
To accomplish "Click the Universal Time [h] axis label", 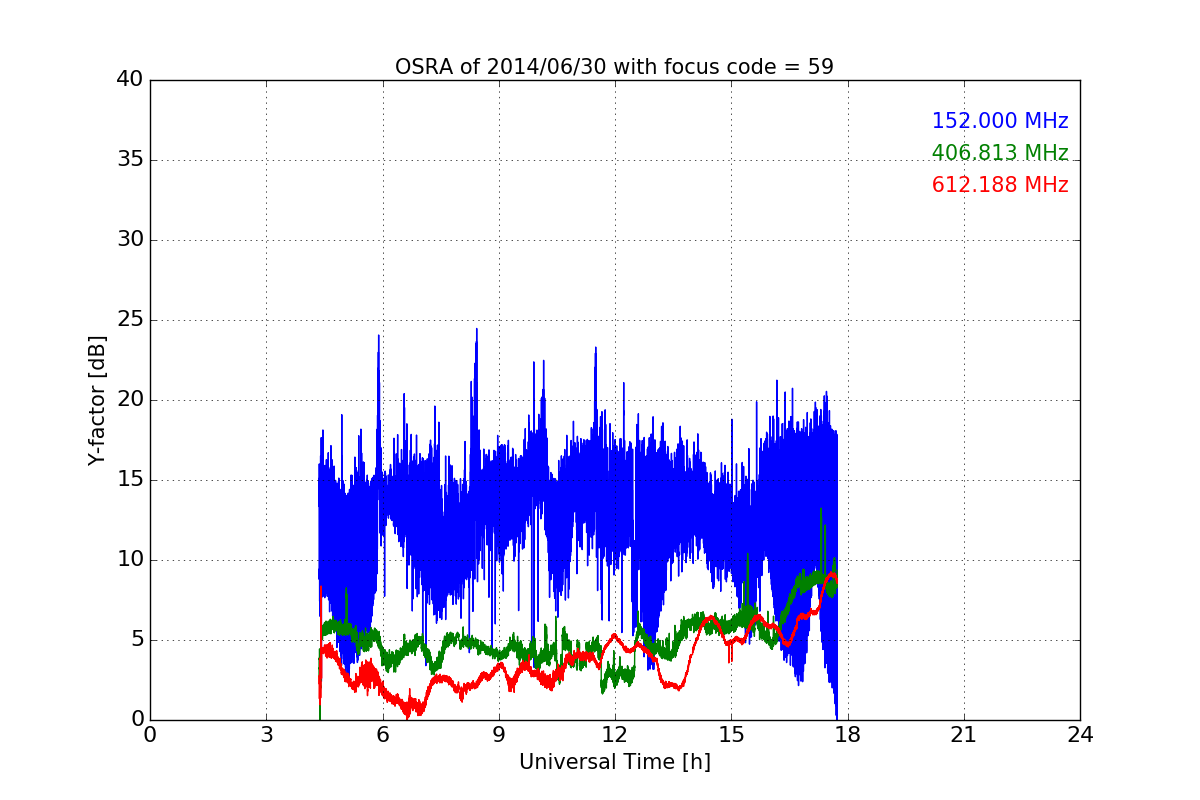I will pyautogui.click(x=614, y=762).
